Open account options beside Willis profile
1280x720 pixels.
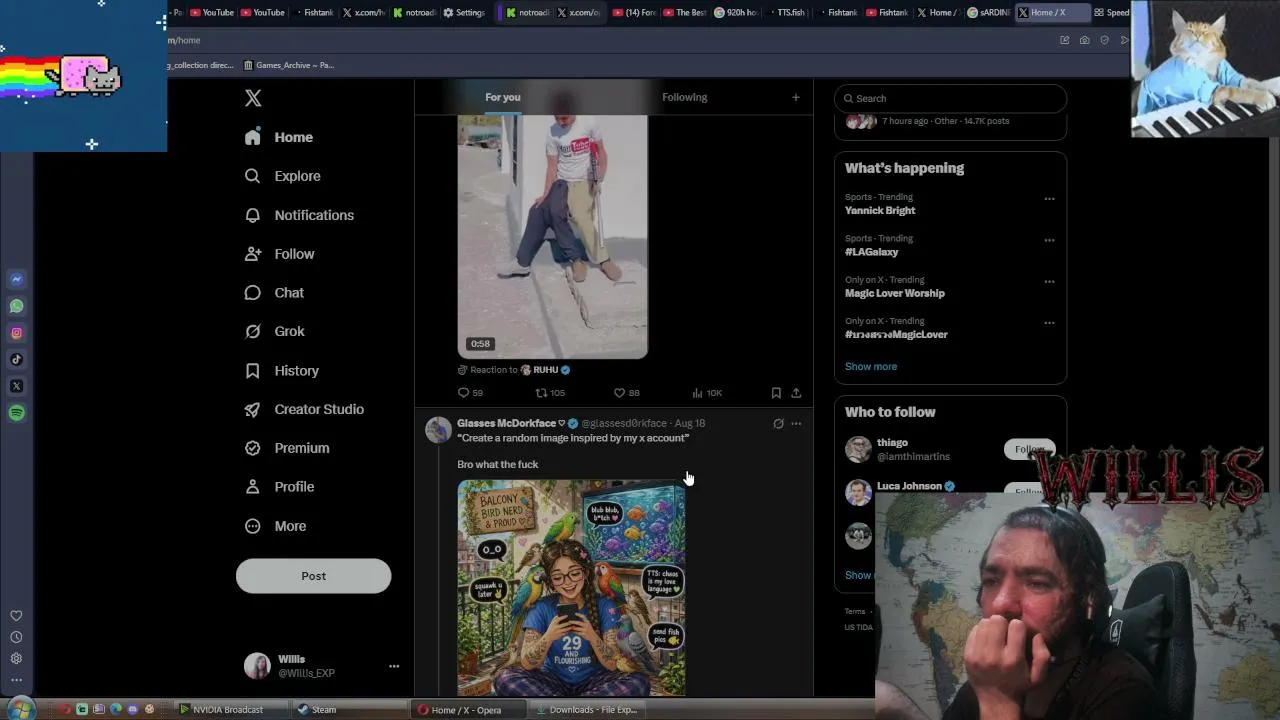[x=394, y=666]
